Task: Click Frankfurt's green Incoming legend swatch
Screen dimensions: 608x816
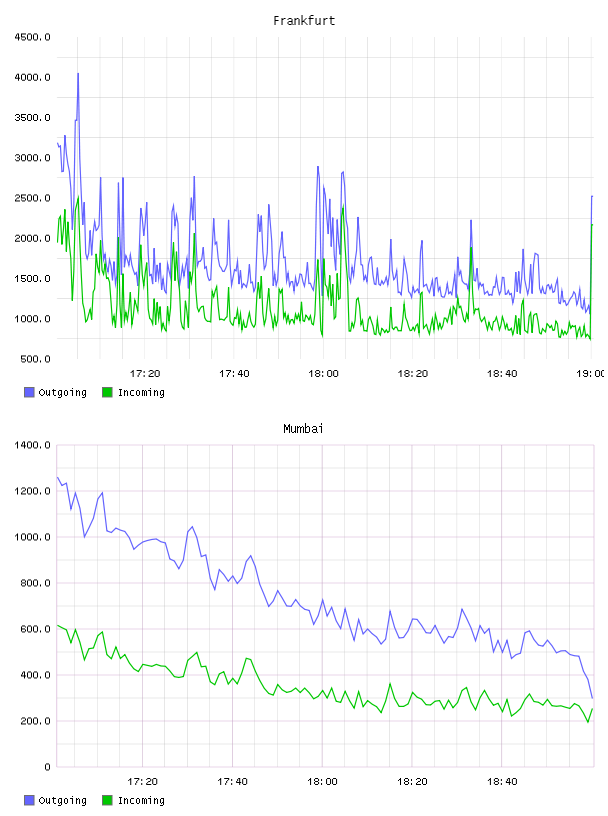Action: click(107, 392)
